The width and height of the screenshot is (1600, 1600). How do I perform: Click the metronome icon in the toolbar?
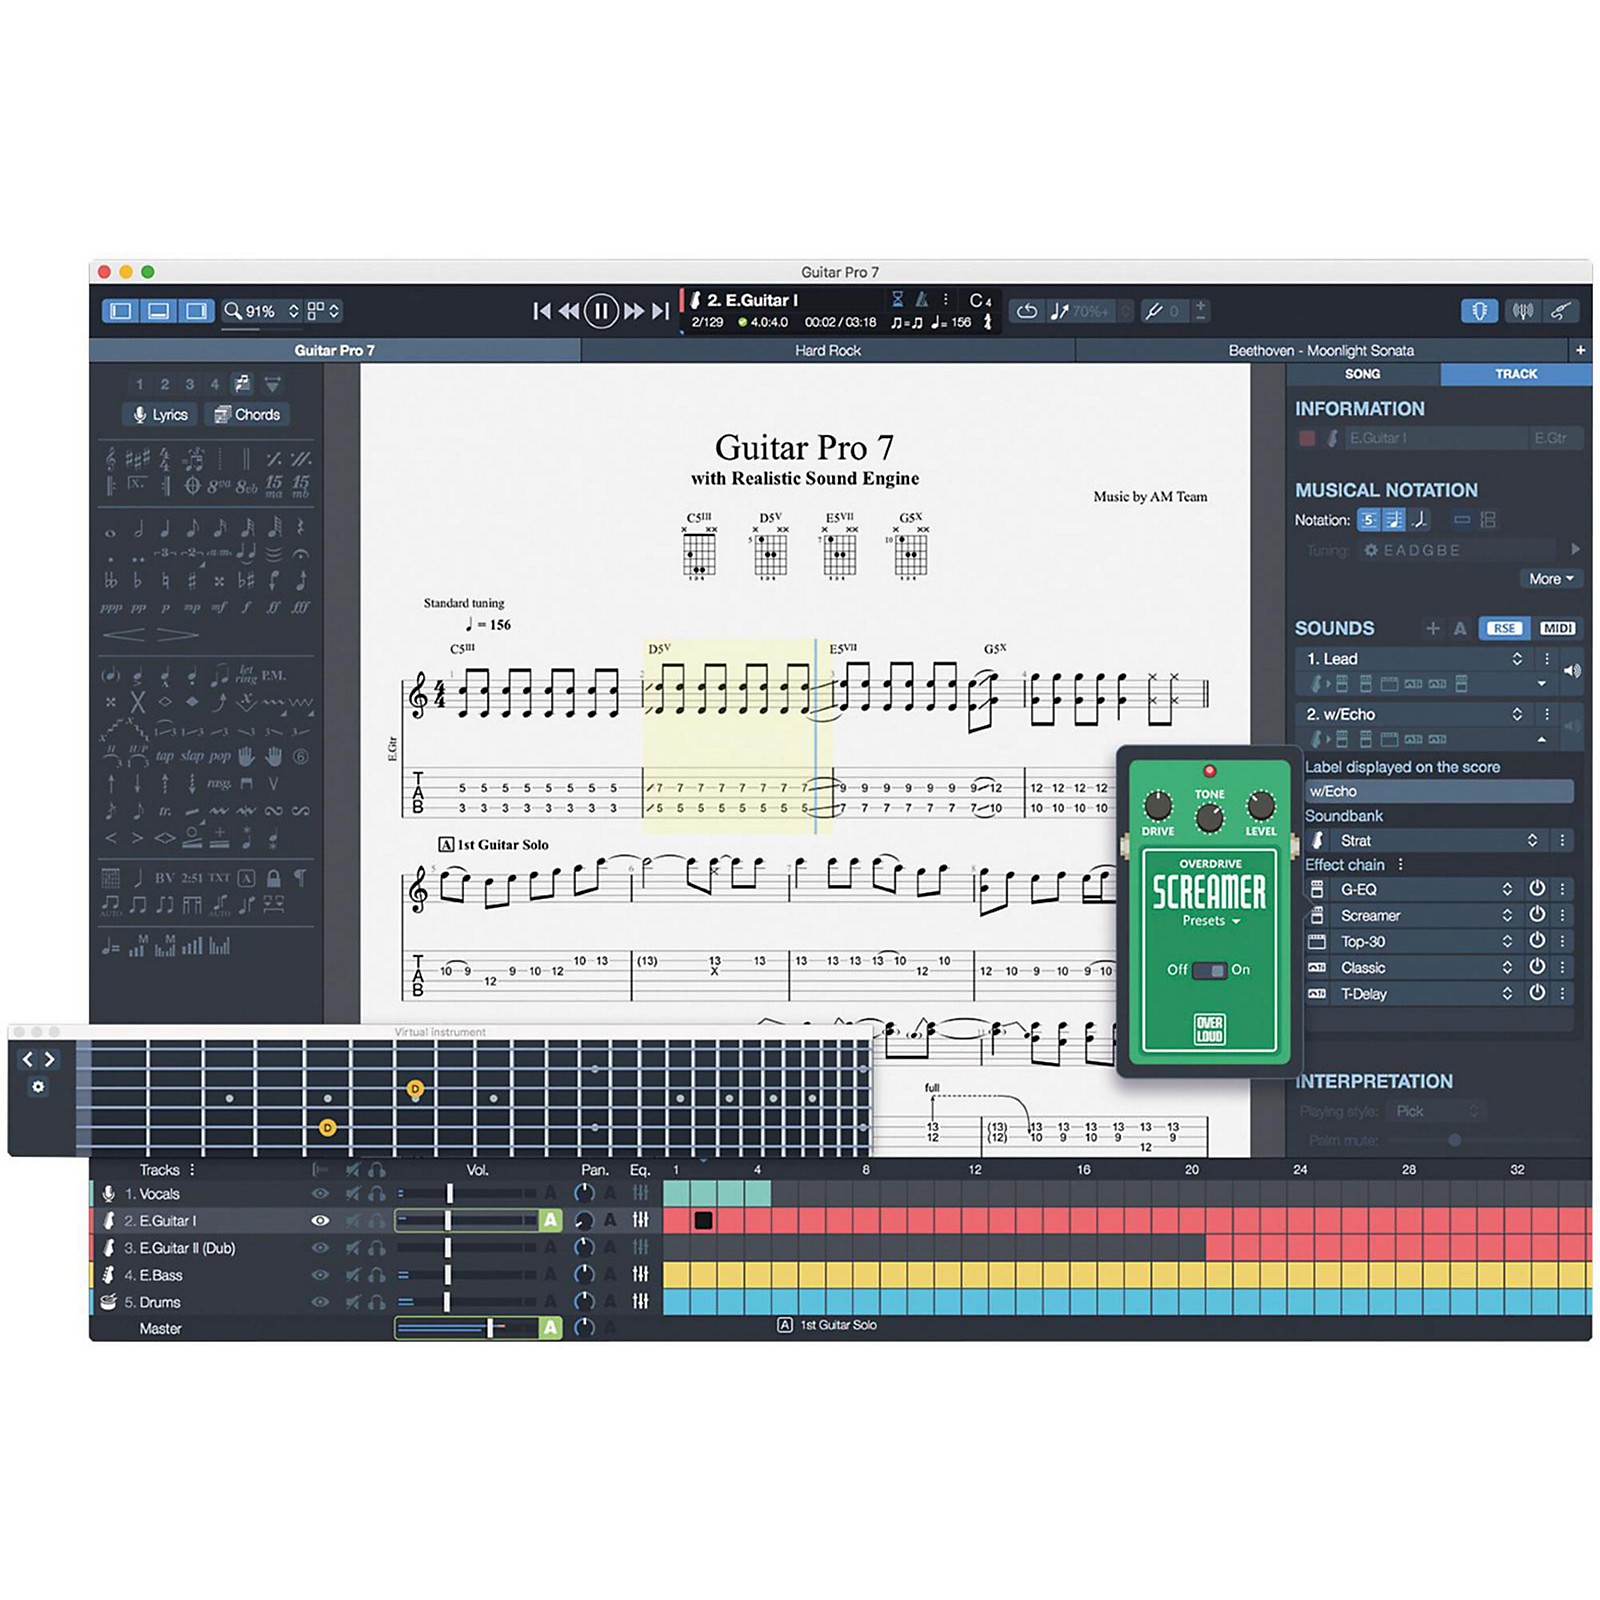[922, 297]
